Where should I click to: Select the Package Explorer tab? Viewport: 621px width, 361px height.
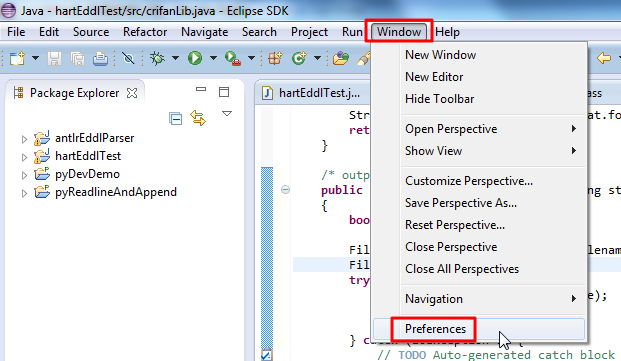74,93
